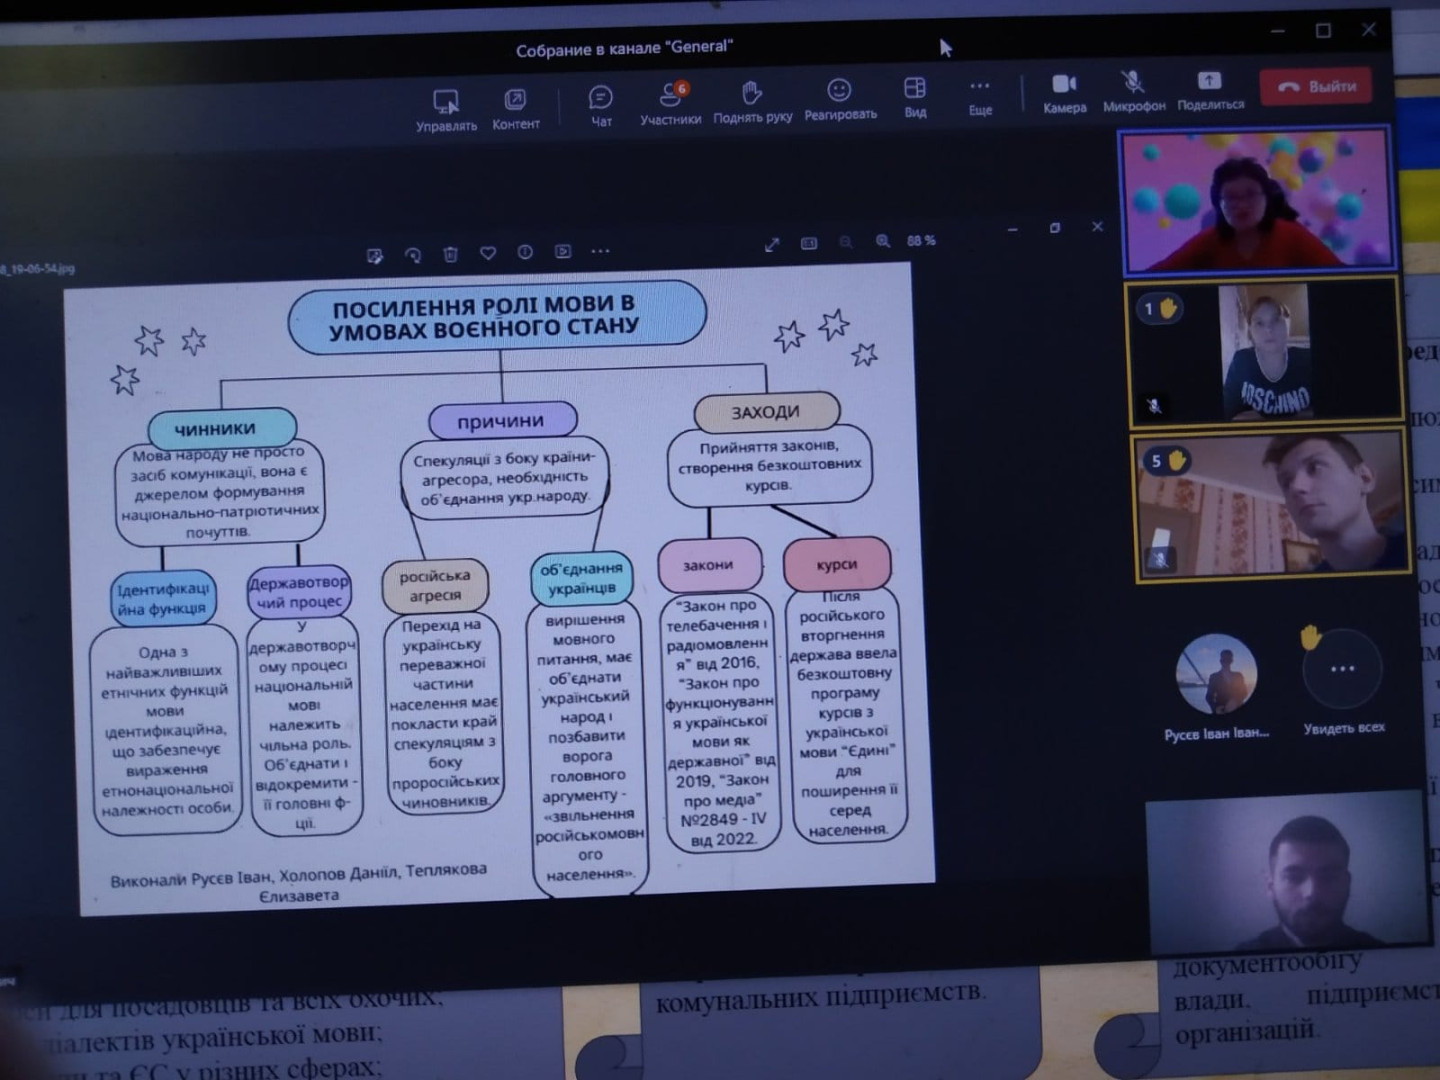Minimize the Teams meeting window

[x=1278, y=32]
